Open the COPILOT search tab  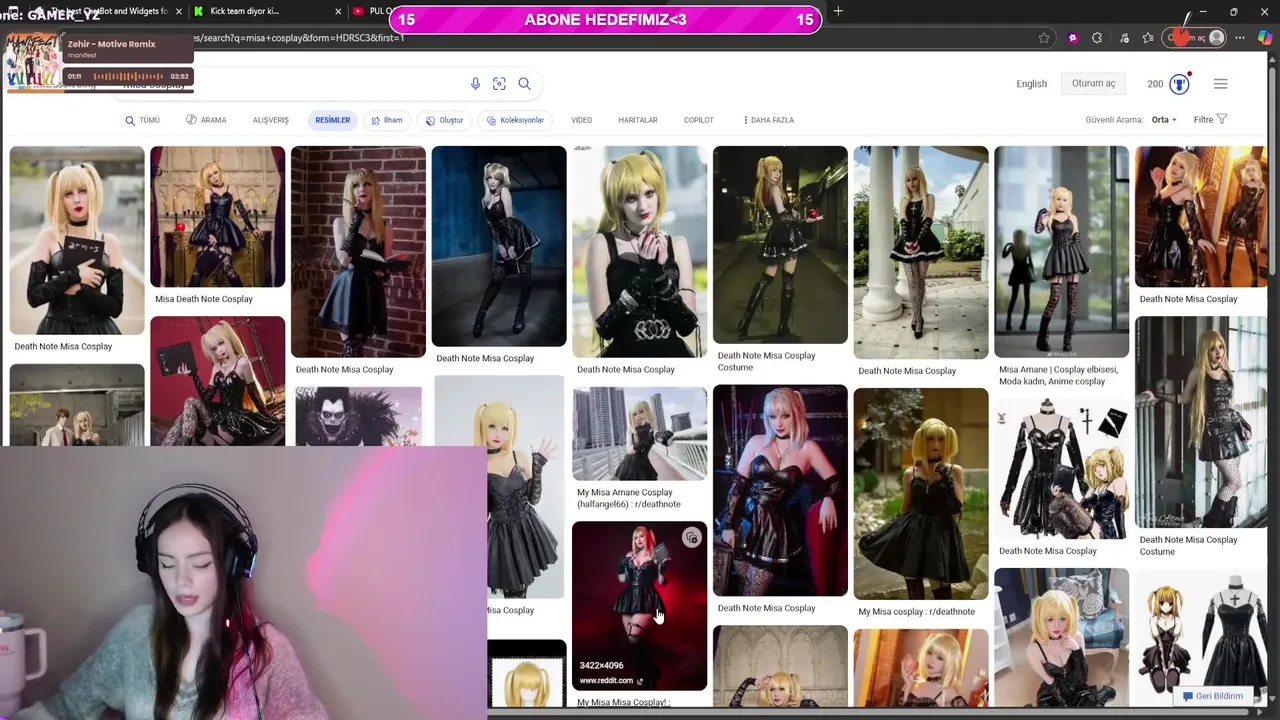point(698,120)
